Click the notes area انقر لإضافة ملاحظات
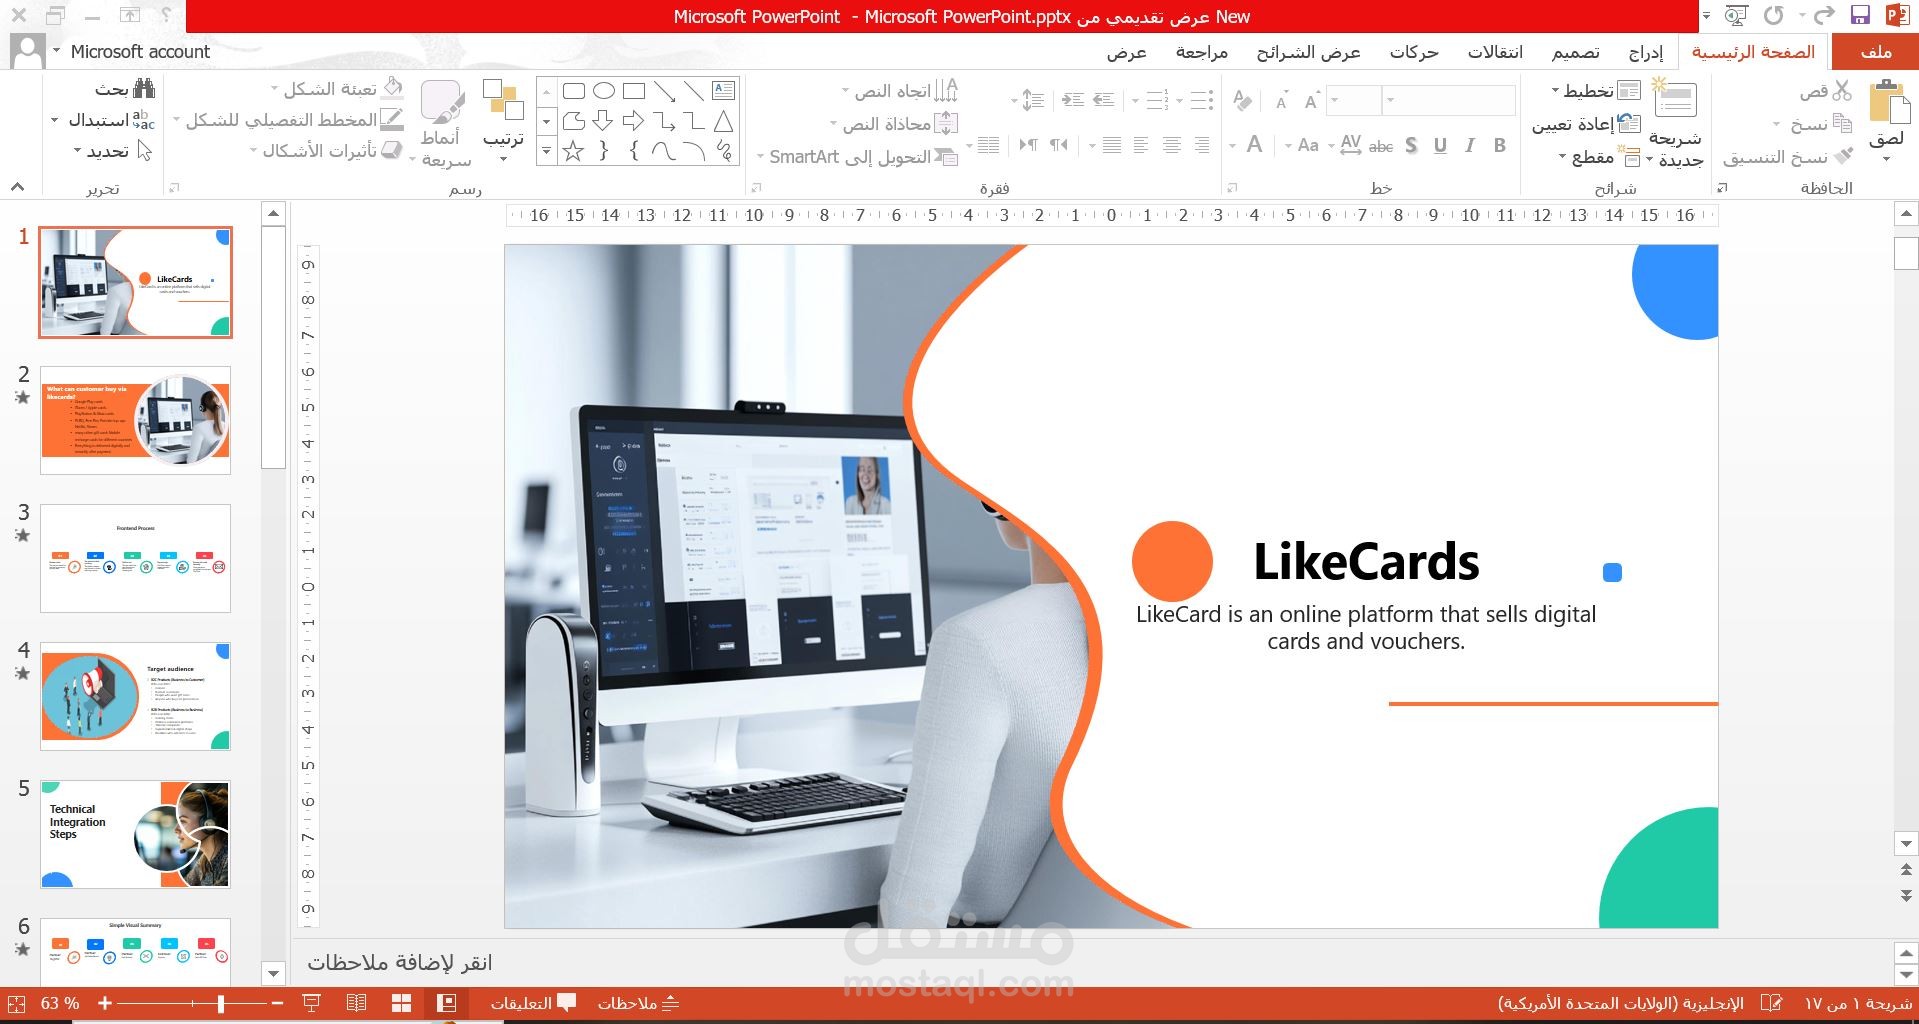Image resolution: width=1919 pixels, height=1024 pixels. (x=399, y=962)
